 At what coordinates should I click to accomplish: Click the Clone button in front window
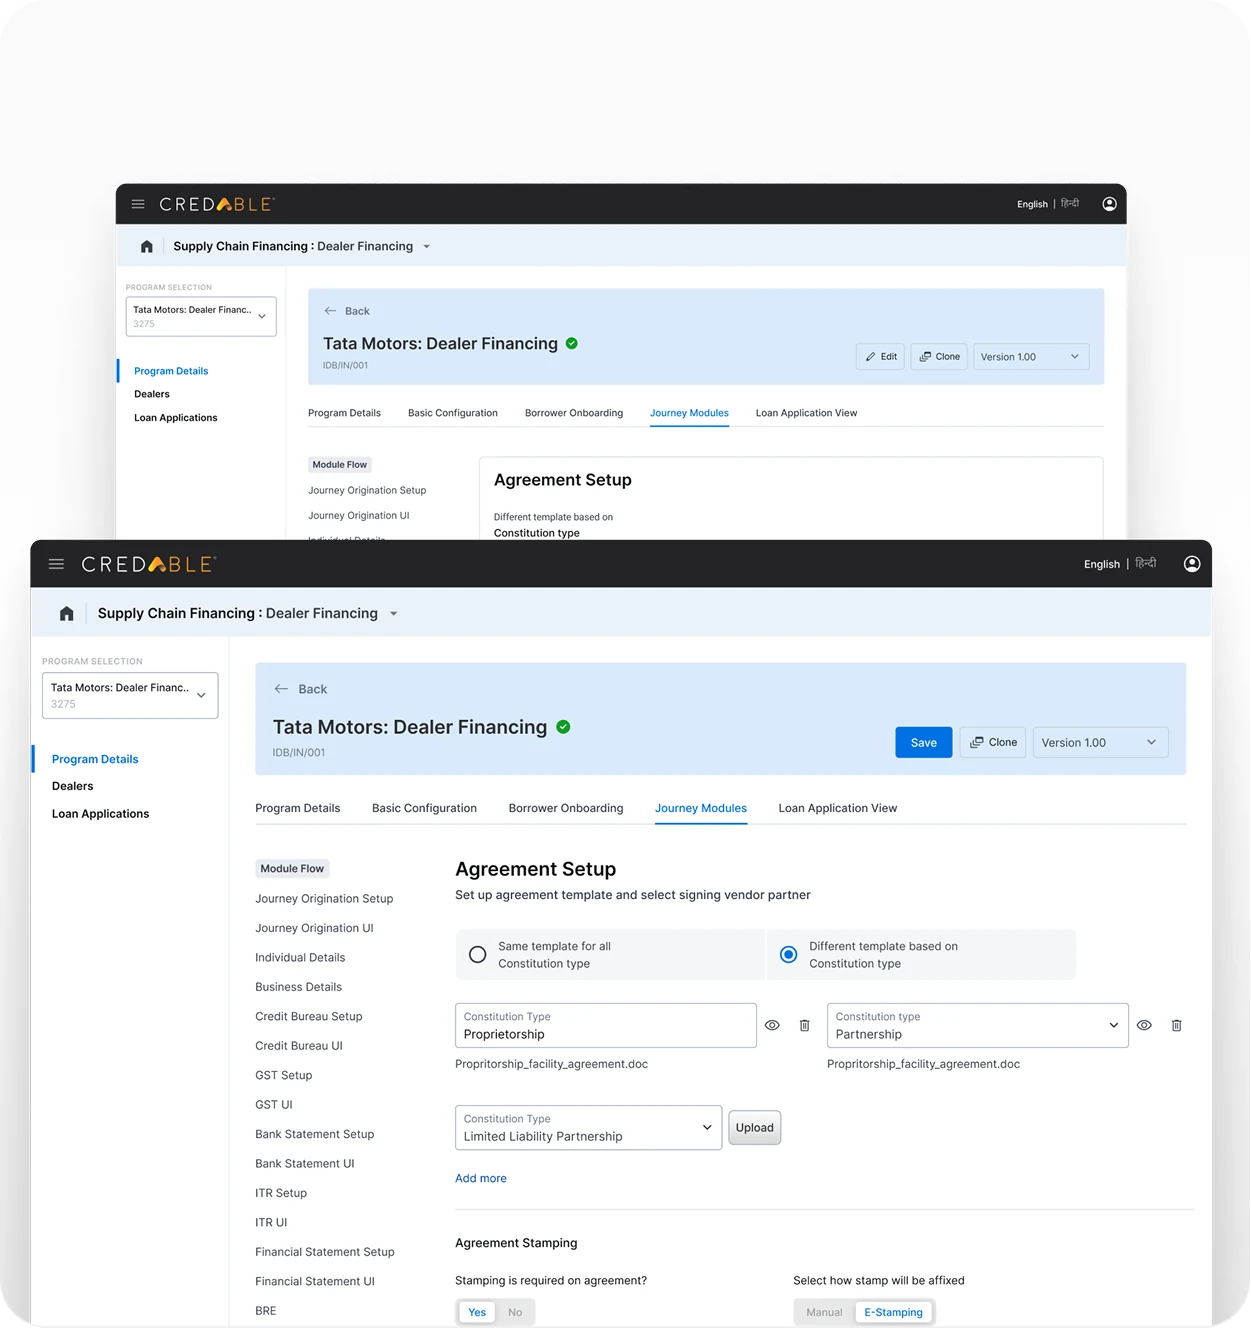coord(993,742)
